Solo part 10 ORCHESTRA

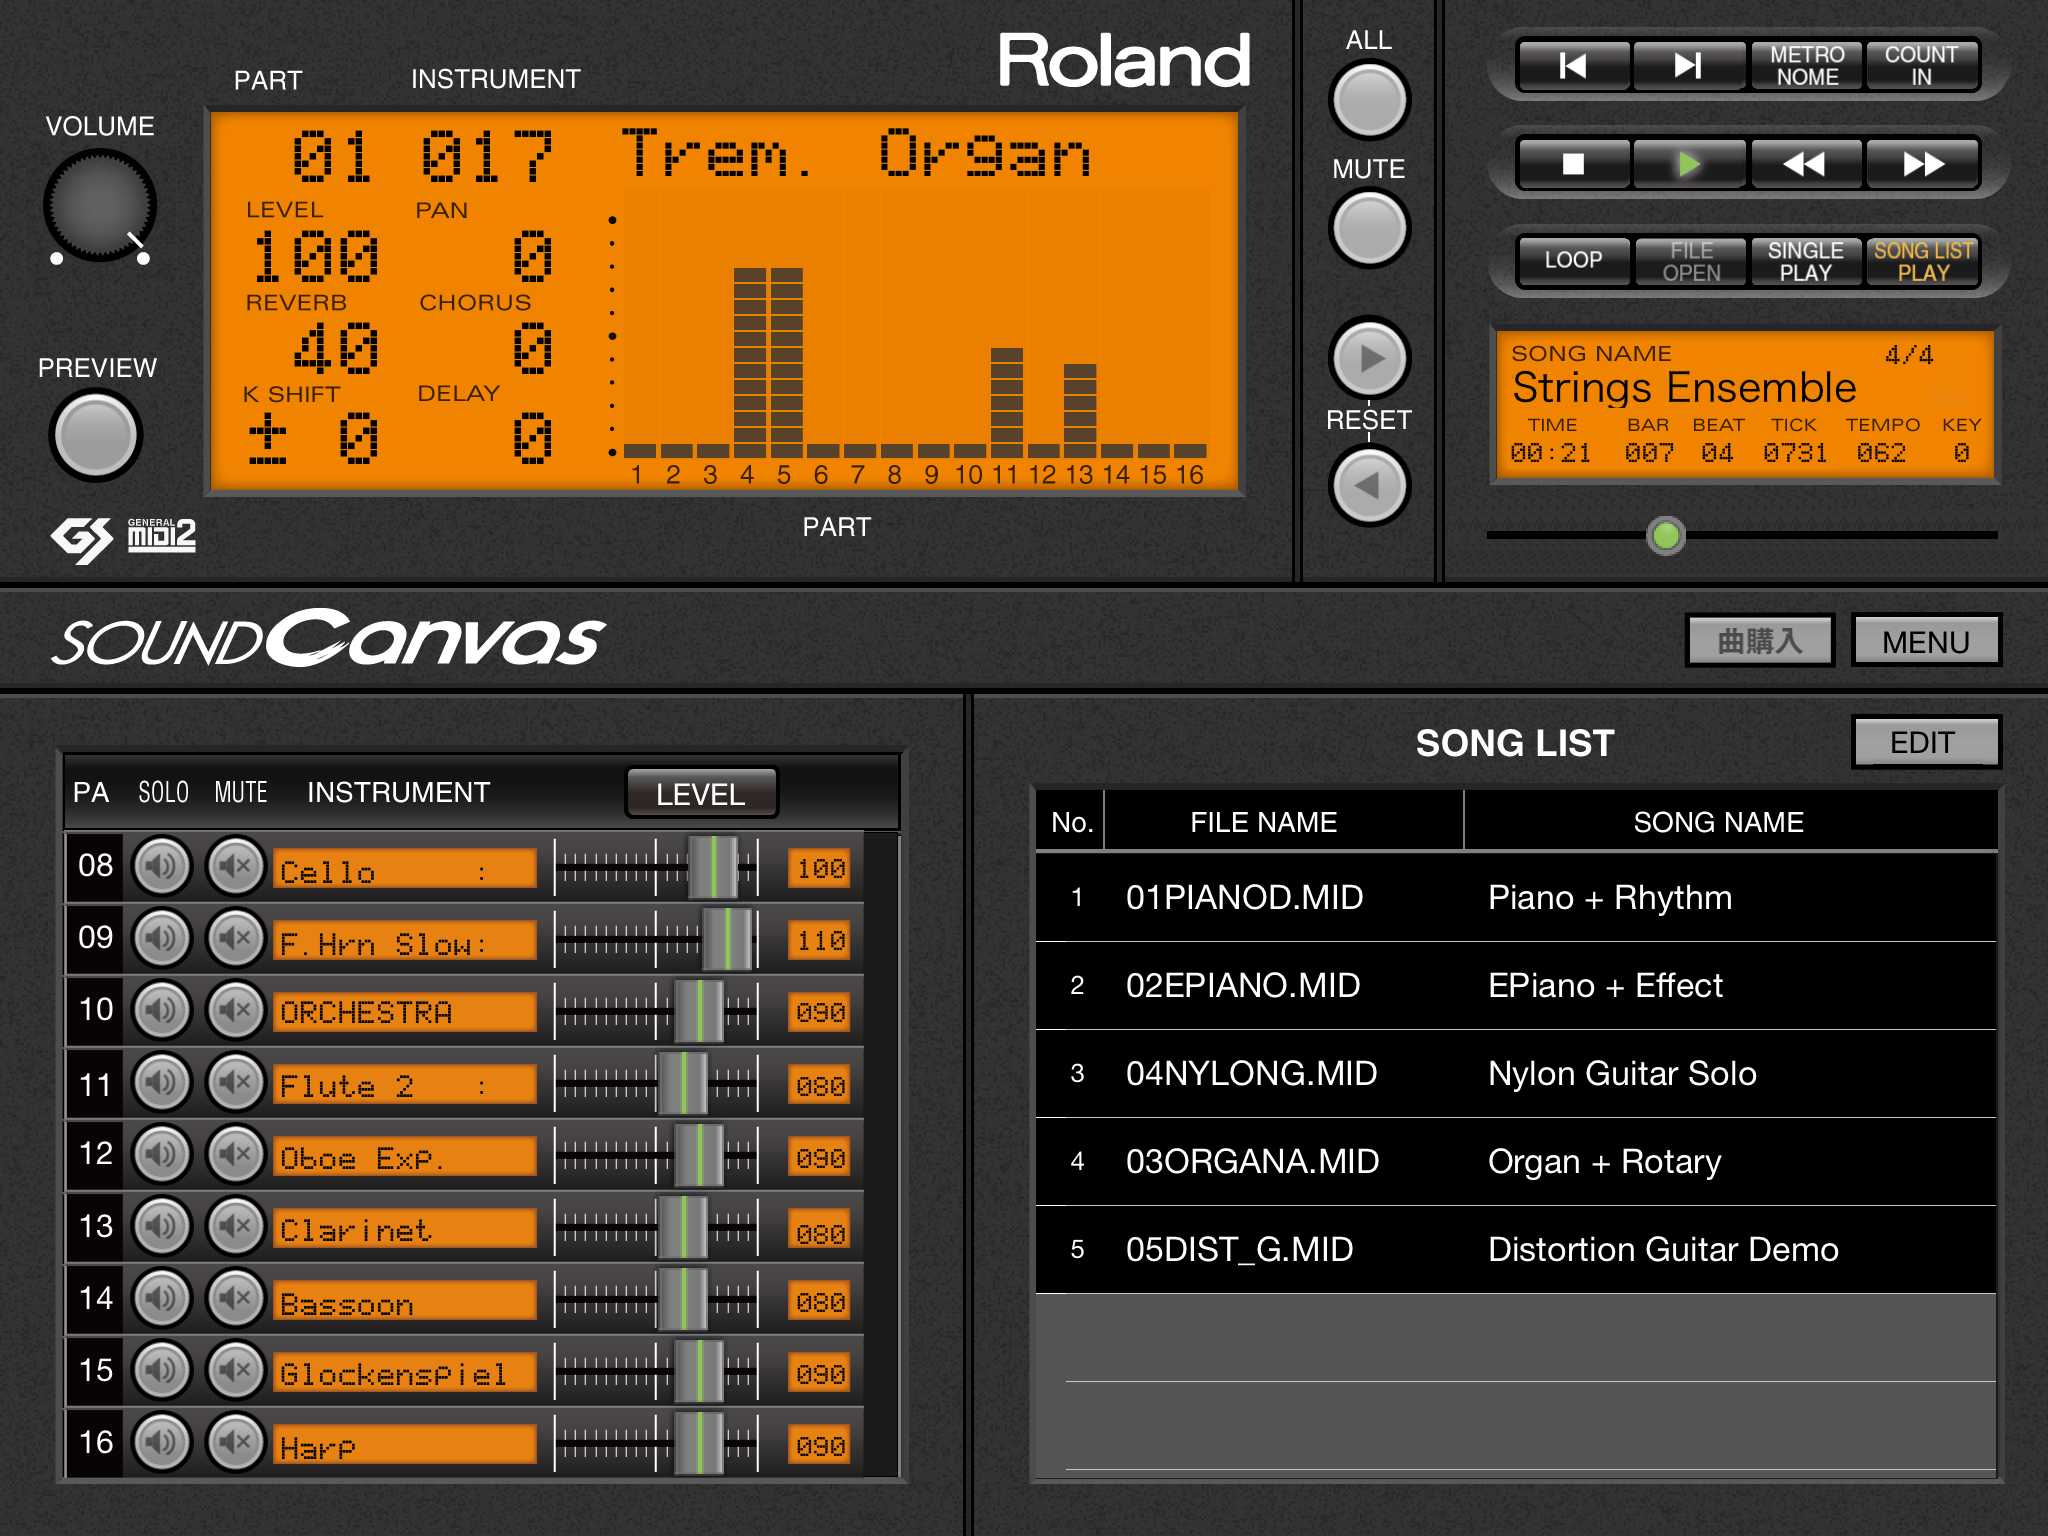162,1010
